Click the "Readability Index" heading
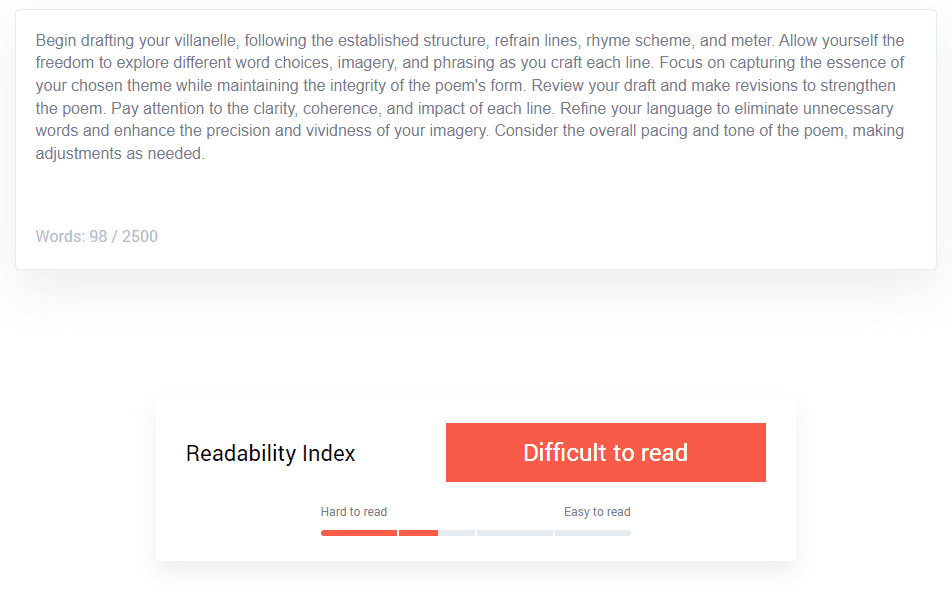This screenshot has height=589, width=952. point(270,453)
